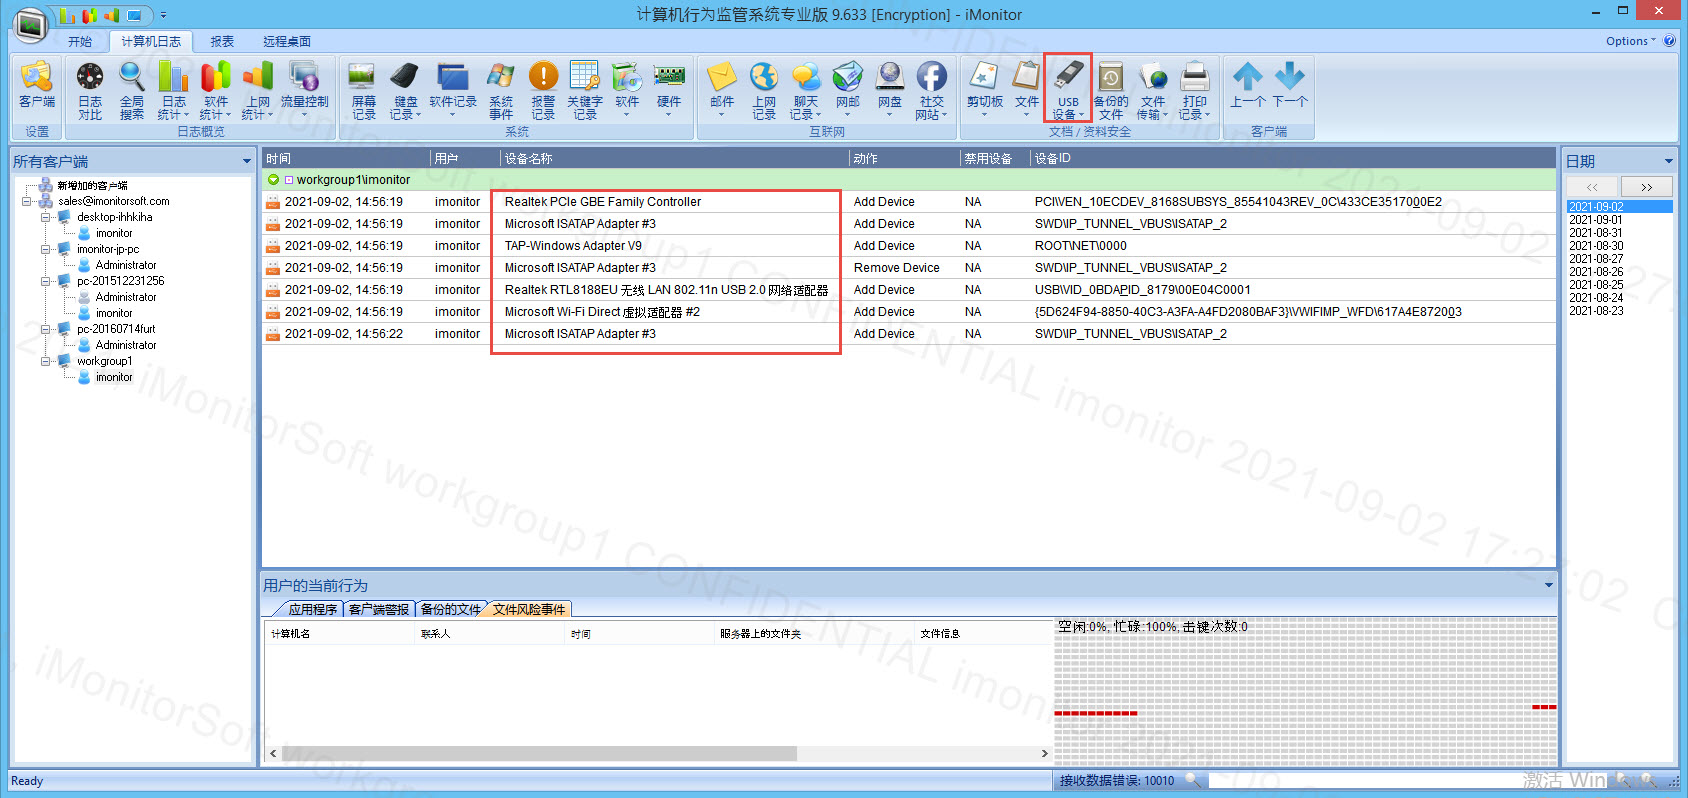Image resolution: width=1688 pixels, height=798 pixels.
Task: Open the 剪切板 clipboard log
Action: pyautogui.click(x=984, y=86)
